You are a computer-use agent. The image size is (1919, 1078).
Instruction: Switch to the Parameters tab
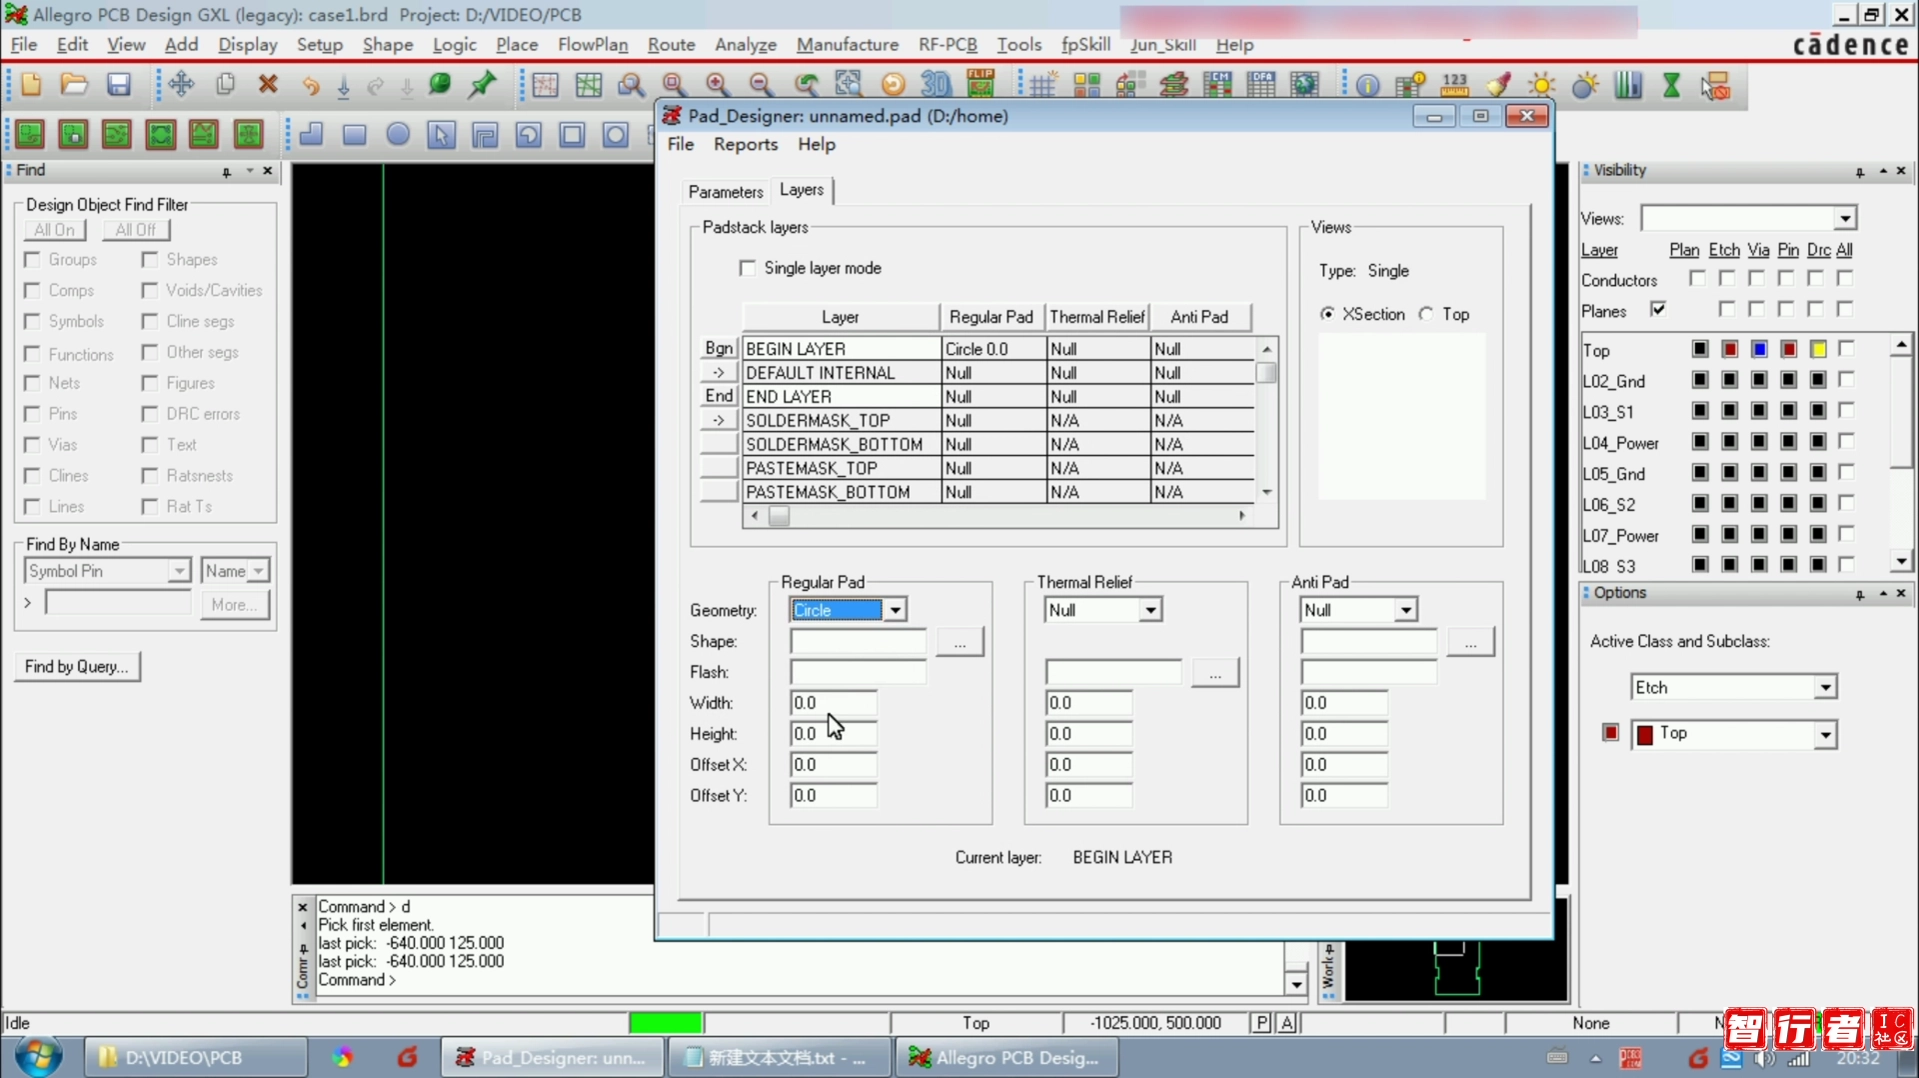point(725,192)
